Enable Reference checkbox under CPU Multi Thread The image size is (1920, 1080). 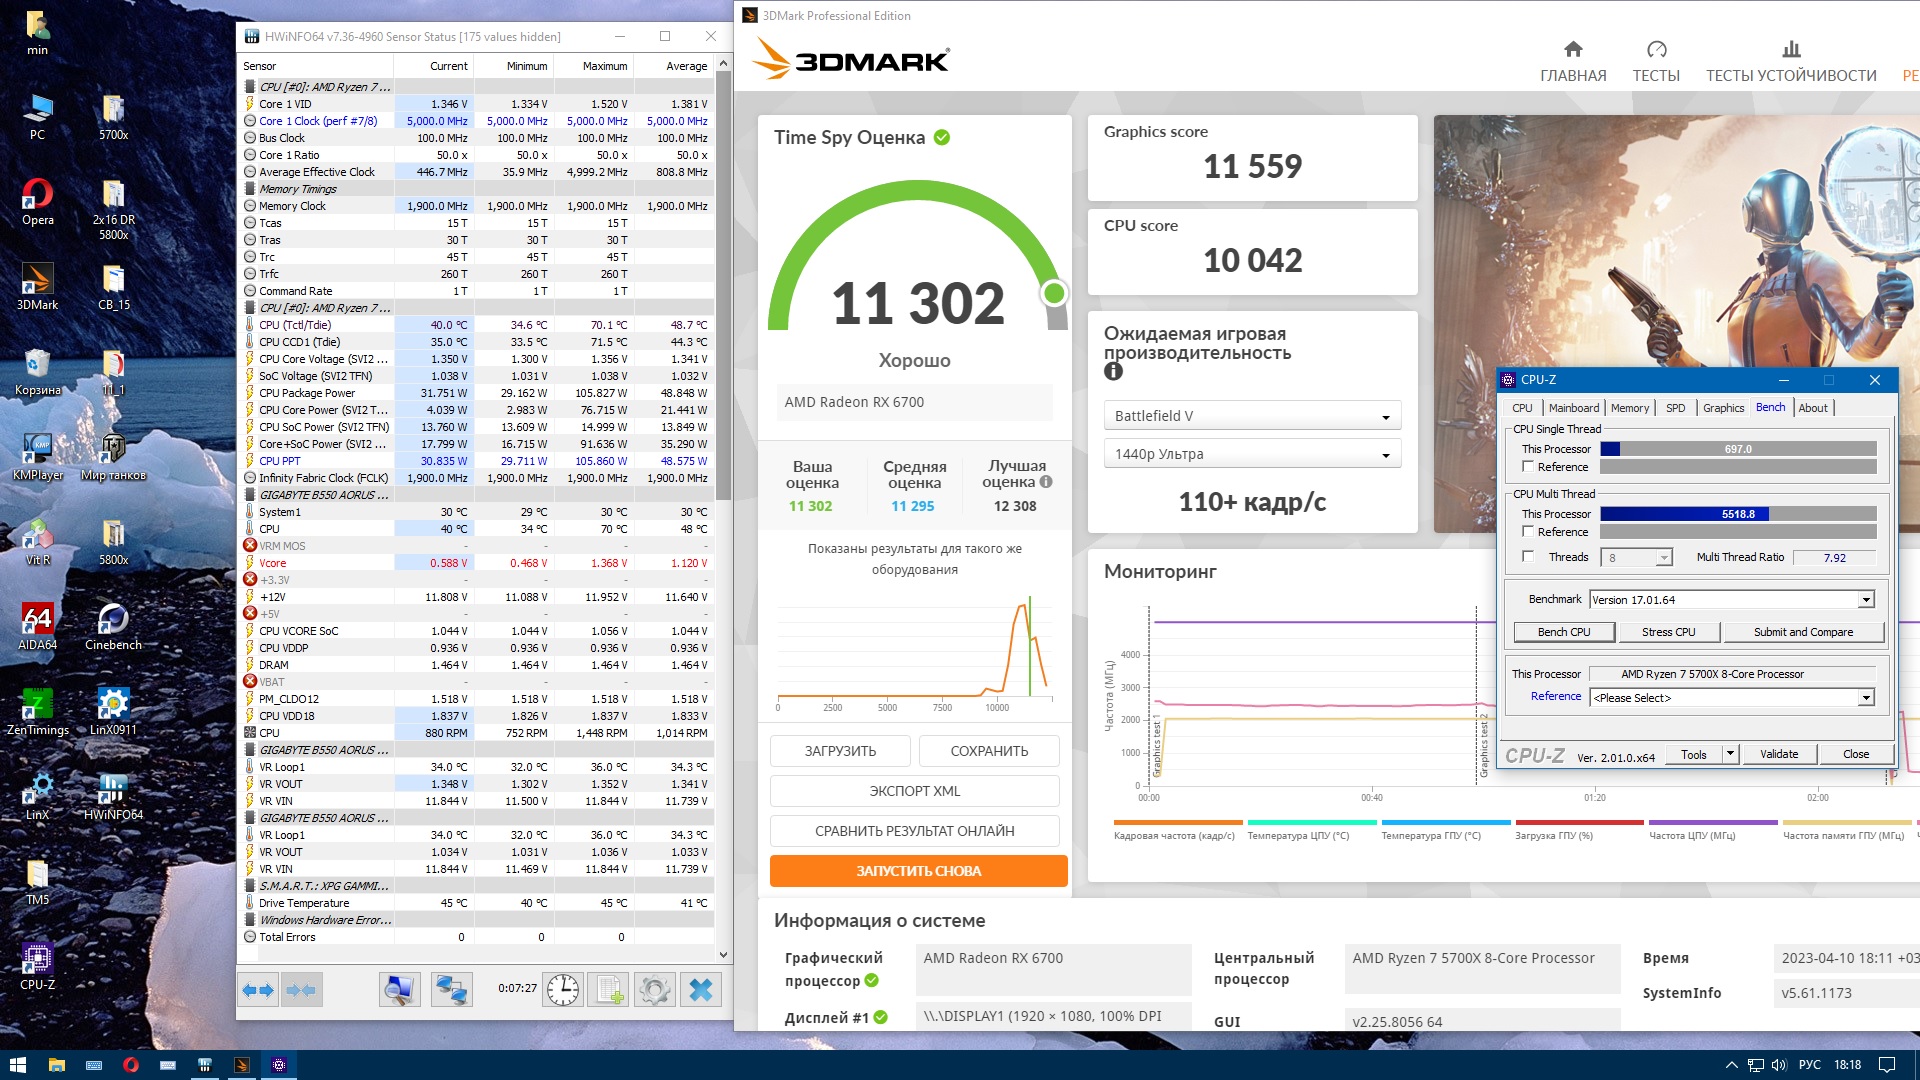click(1528, 532)
